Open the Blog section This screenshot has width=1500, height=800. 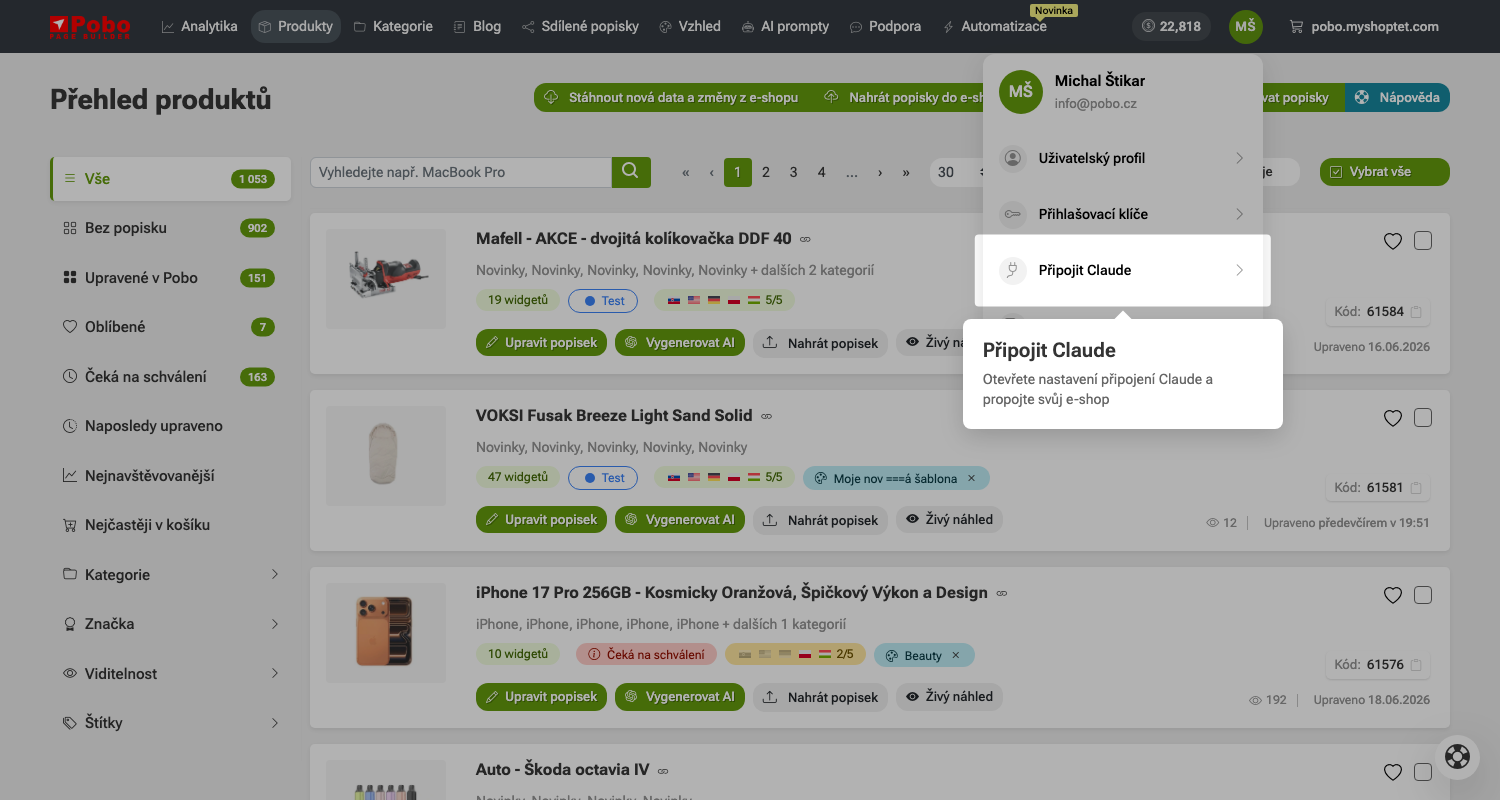pos(477,26)
